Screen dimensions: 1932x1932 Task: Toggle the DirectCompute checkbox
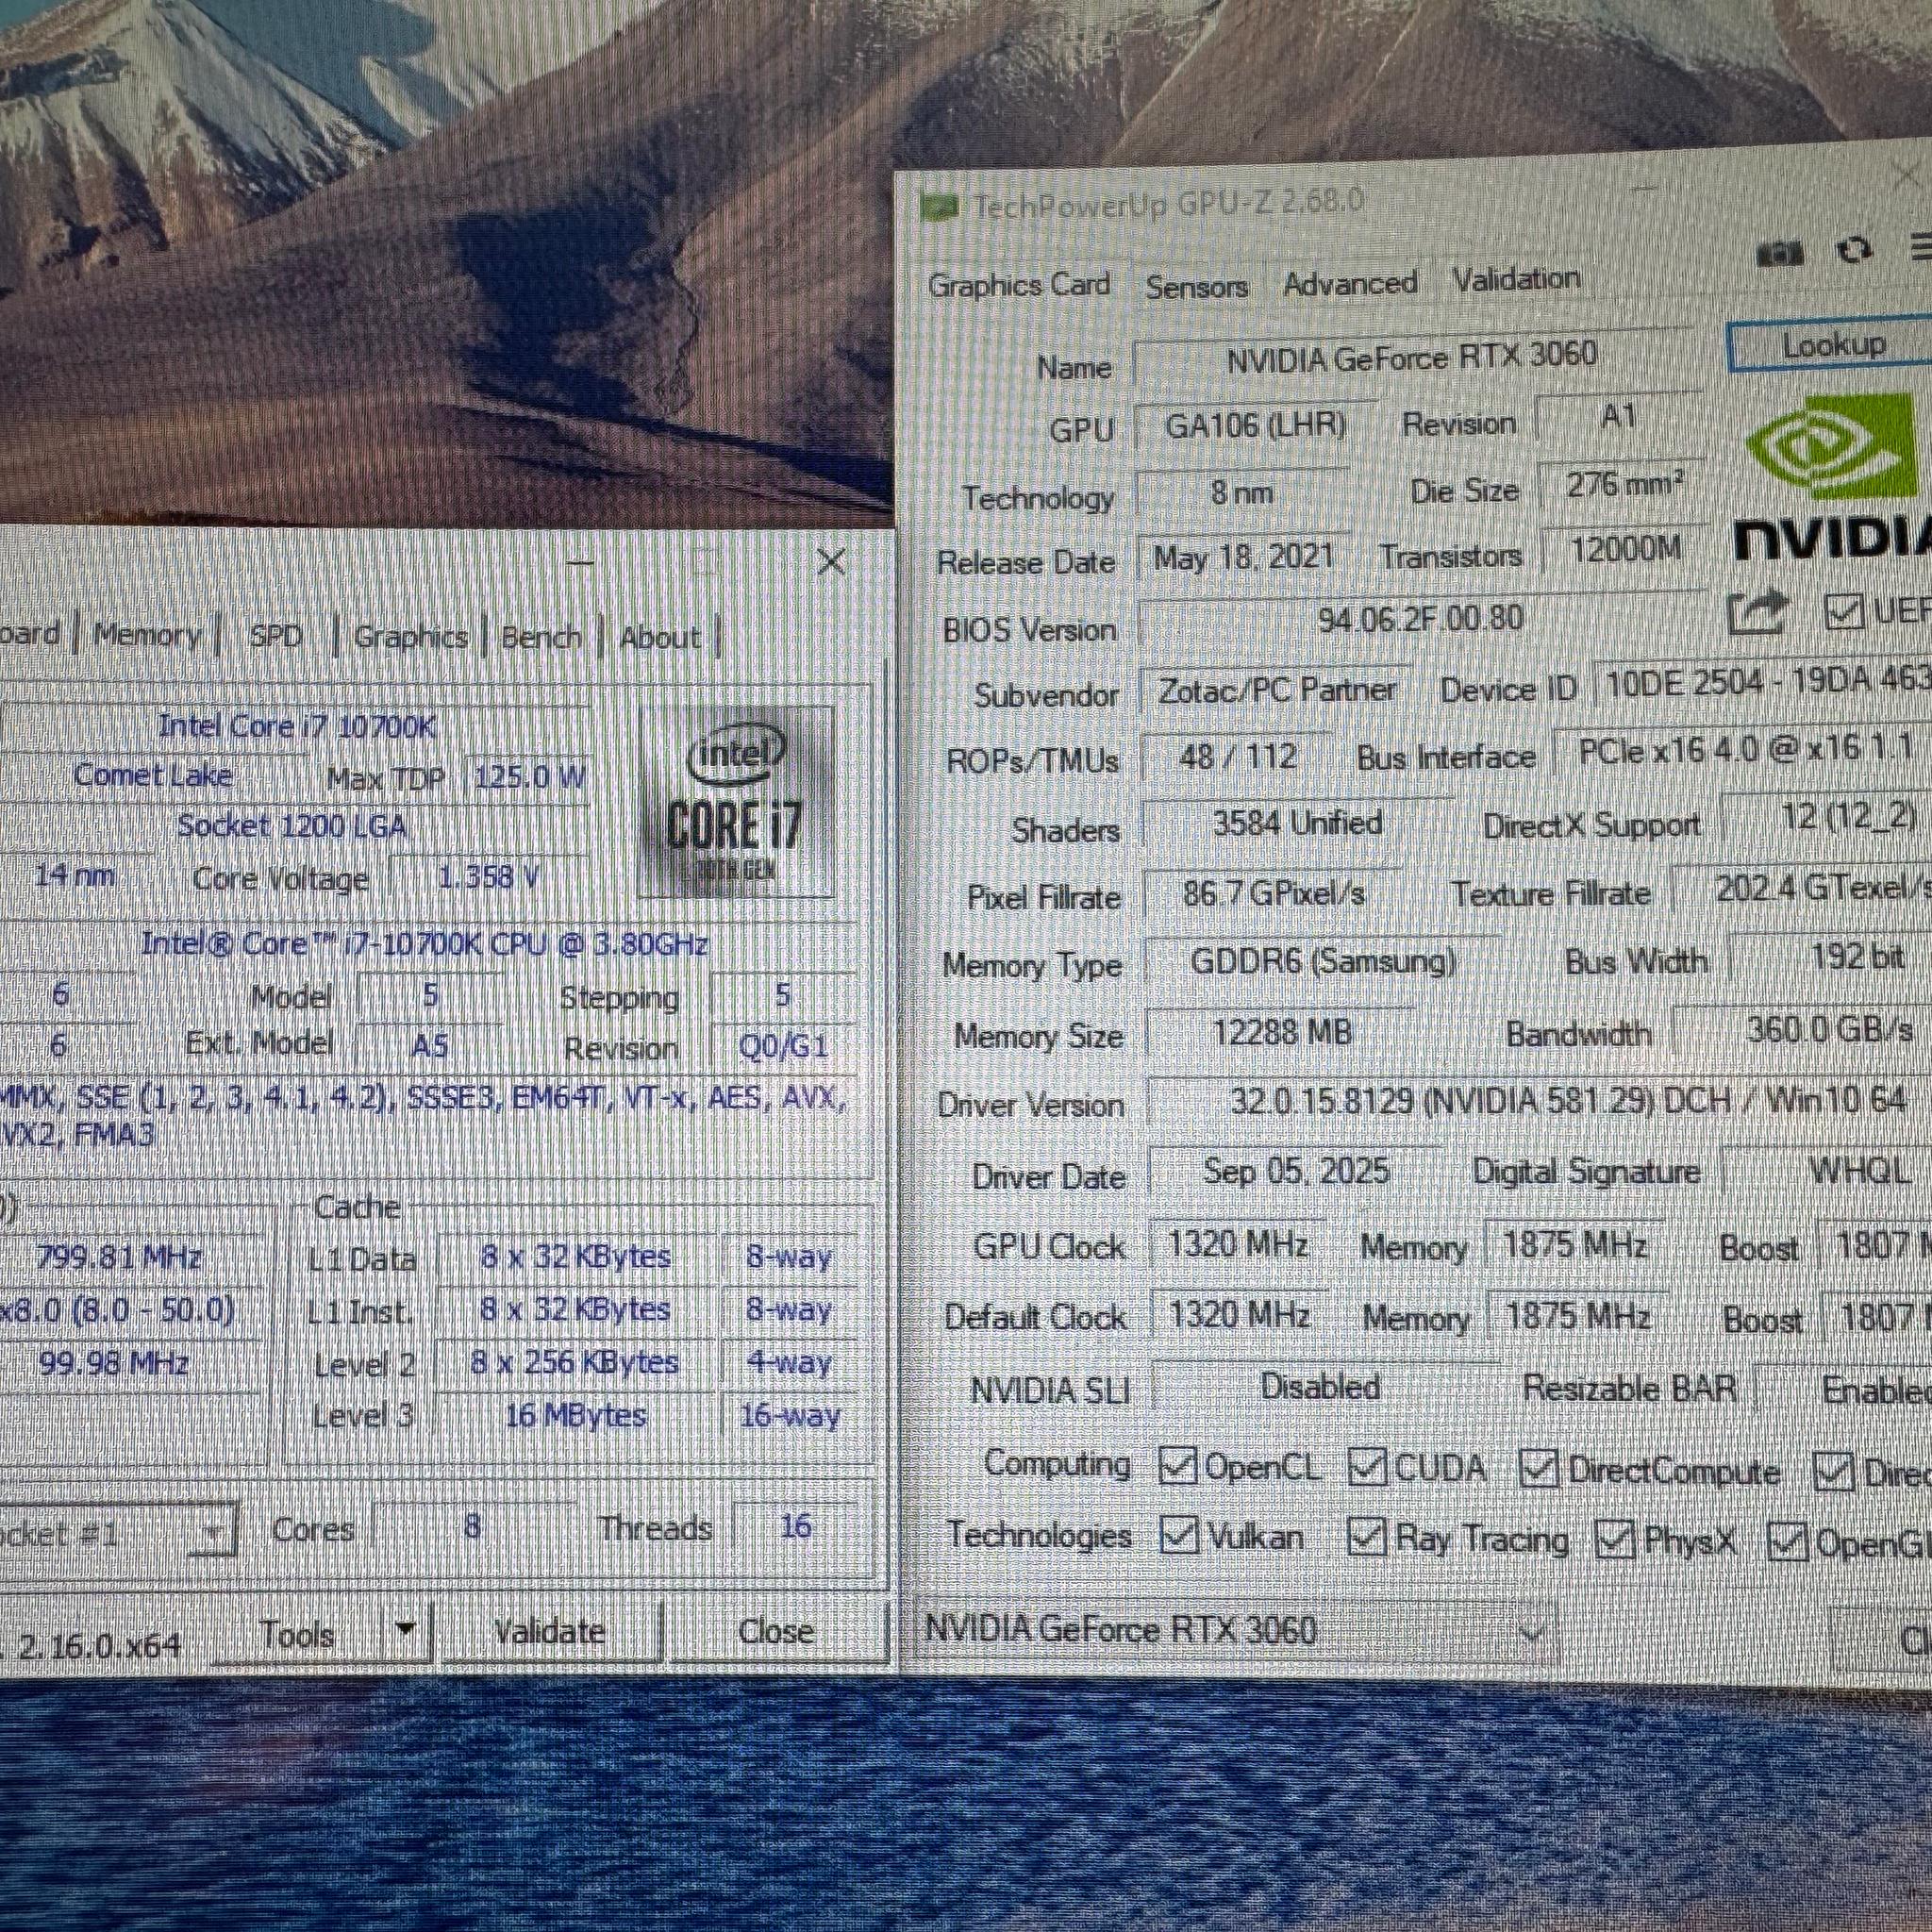(1538, 1469)
